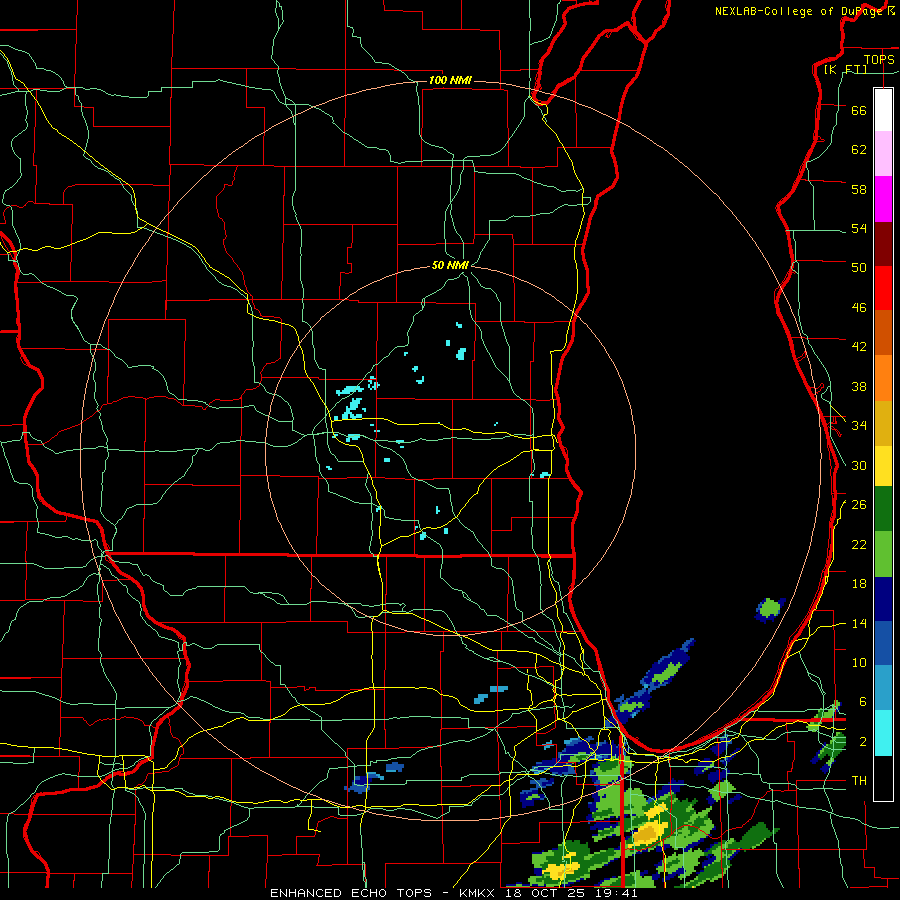Click the 6 scale label
Image resolution: width=900 pixels, height=900 pixels.
[863, 702]
